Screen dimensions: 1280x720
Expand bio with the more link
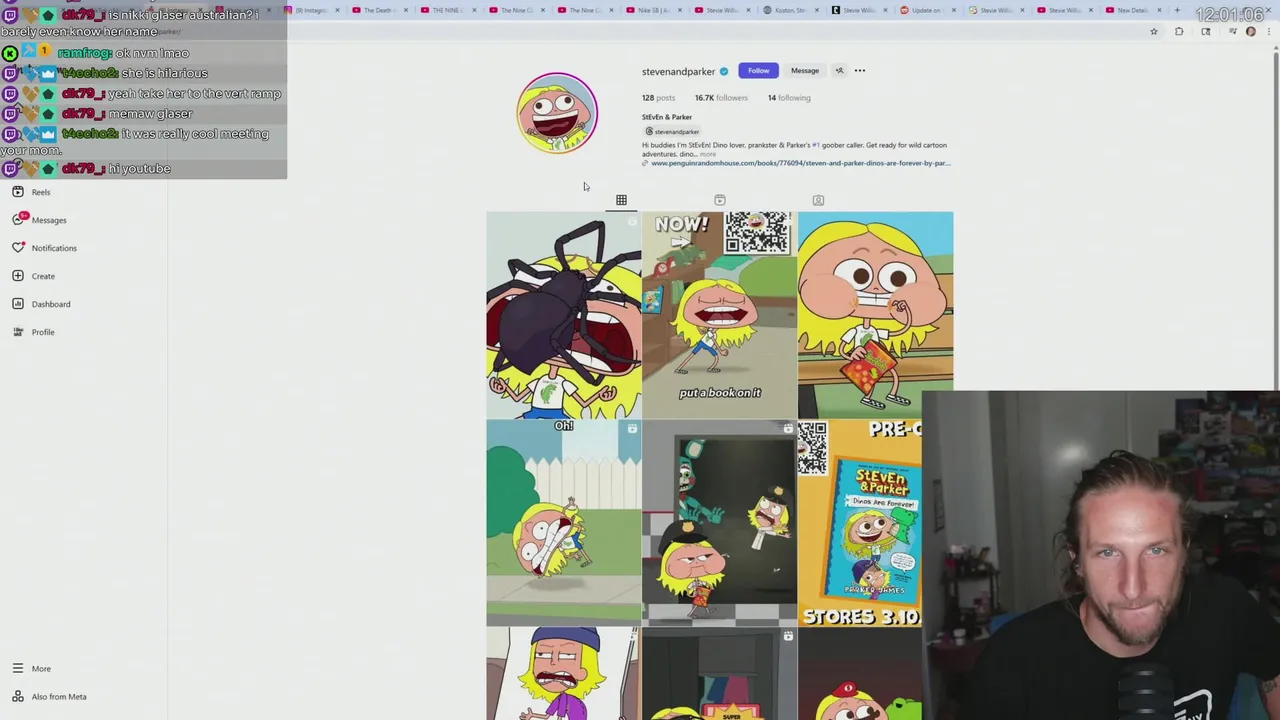tap(708, 154)
